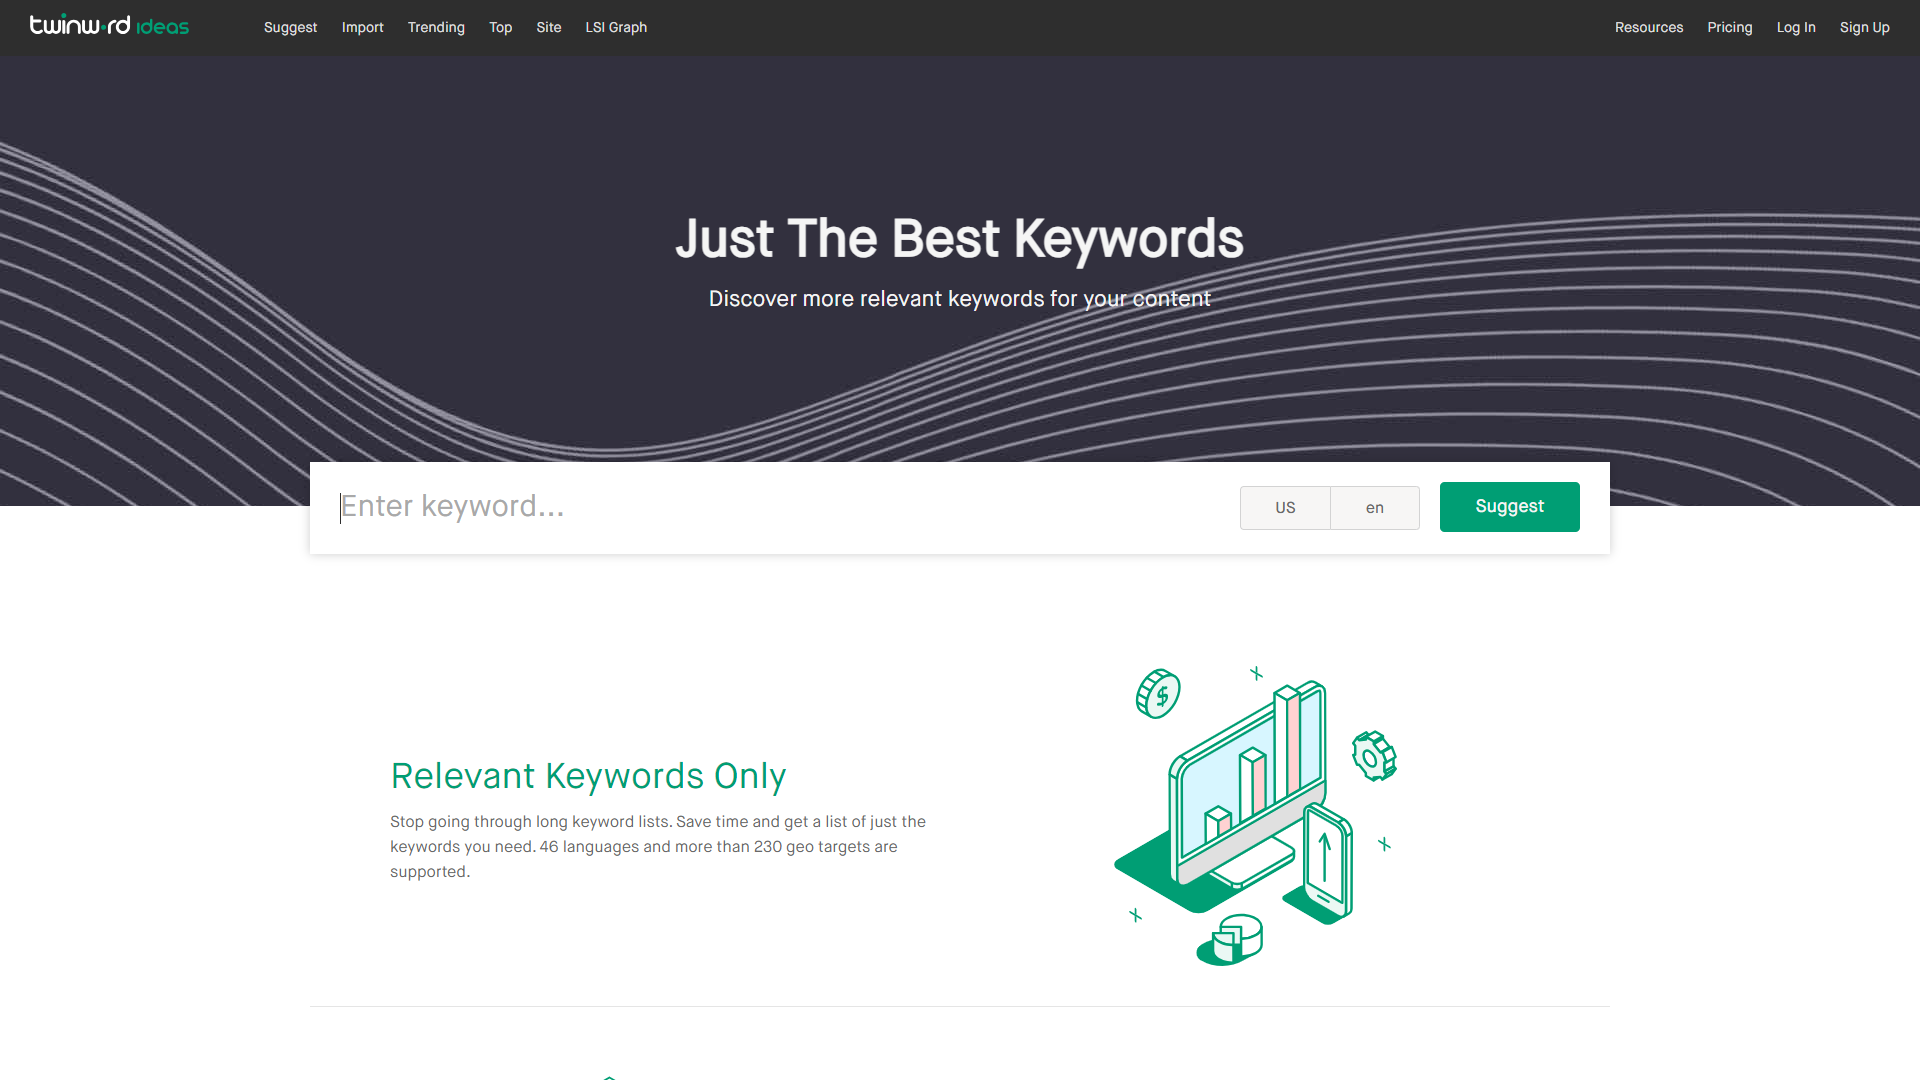Image resolution: width=1920 pixels, height=1080 pixels.
Task: Click the green Suggest search button
Action: [x=1510, y=506]
